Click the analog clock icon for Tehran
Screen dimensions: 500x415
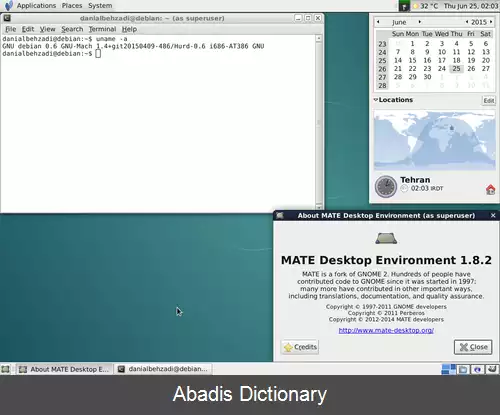click(386, 186)
